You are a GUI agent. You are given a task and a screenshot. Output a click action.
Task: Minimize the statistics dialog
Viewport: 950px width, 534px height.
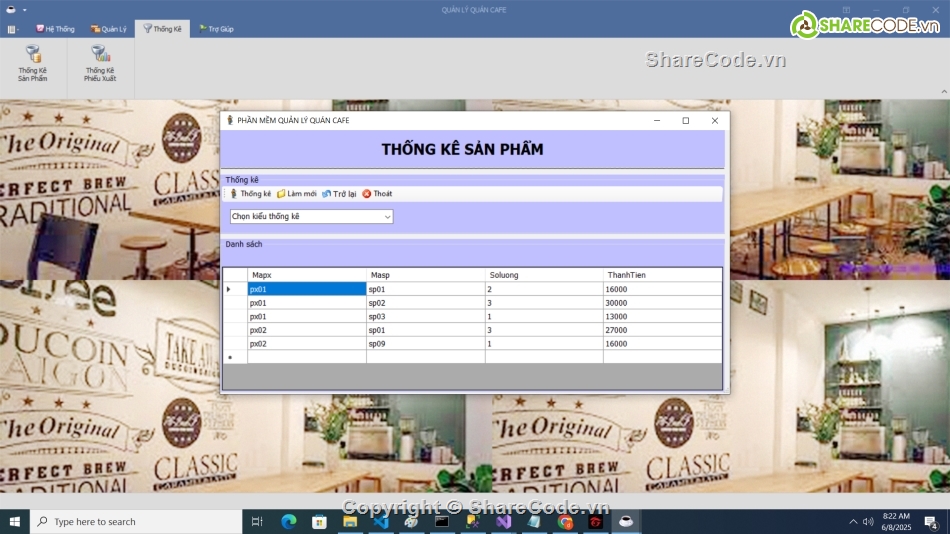[657, 121]
